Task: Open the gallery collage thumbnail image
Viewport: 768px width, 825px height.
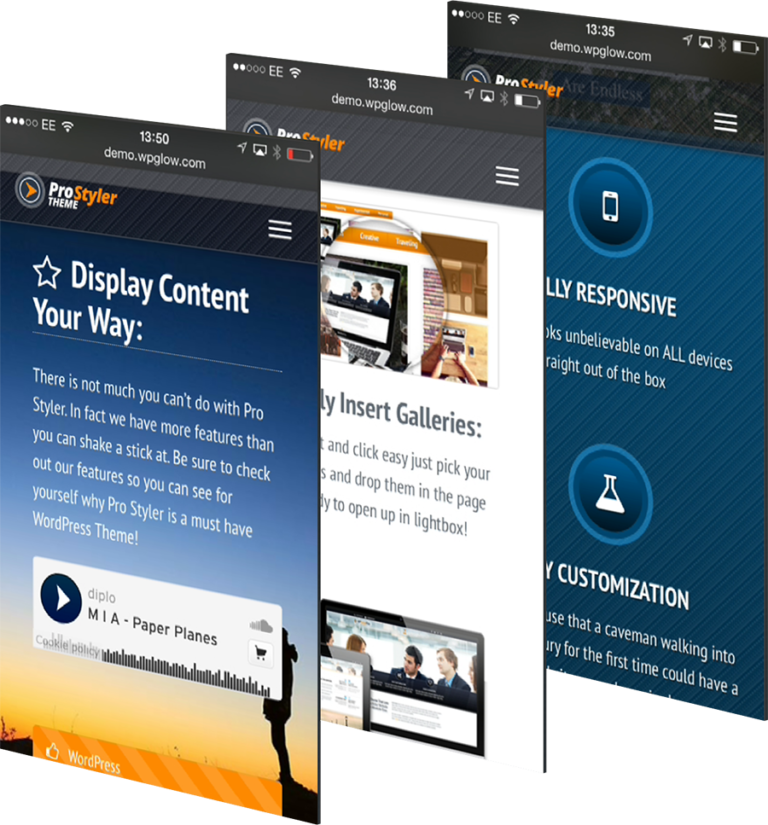Action: [x=409, y=296]
